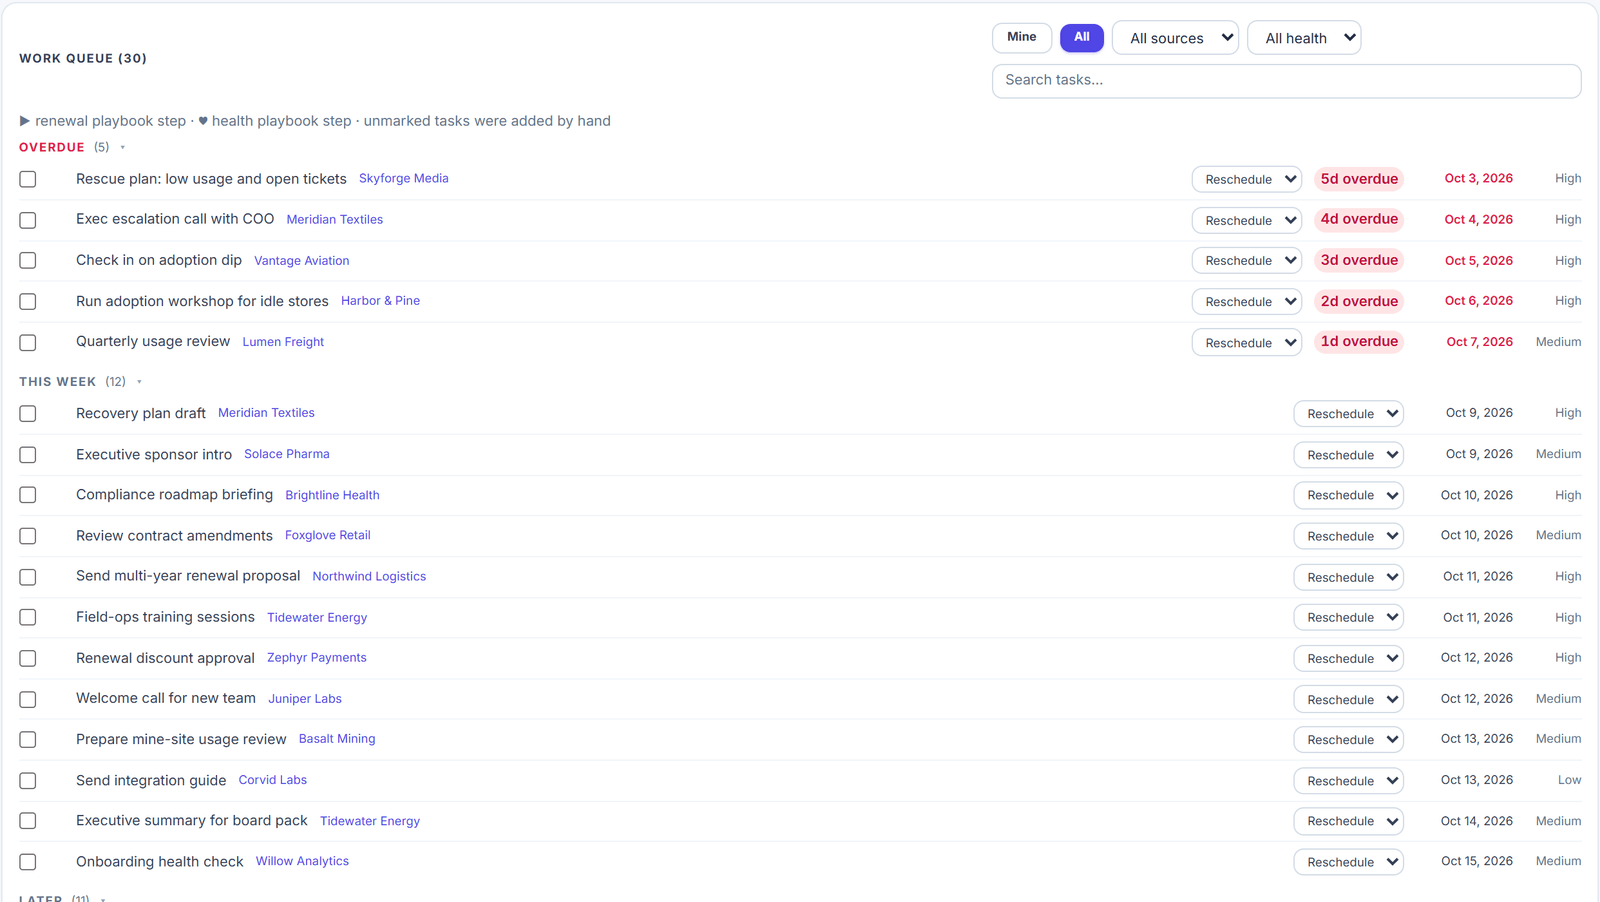Image resolution: width=1600 pixels, height=902 pixels.
Task: Open Vantage Aviation account link
Action: [302, 260]
